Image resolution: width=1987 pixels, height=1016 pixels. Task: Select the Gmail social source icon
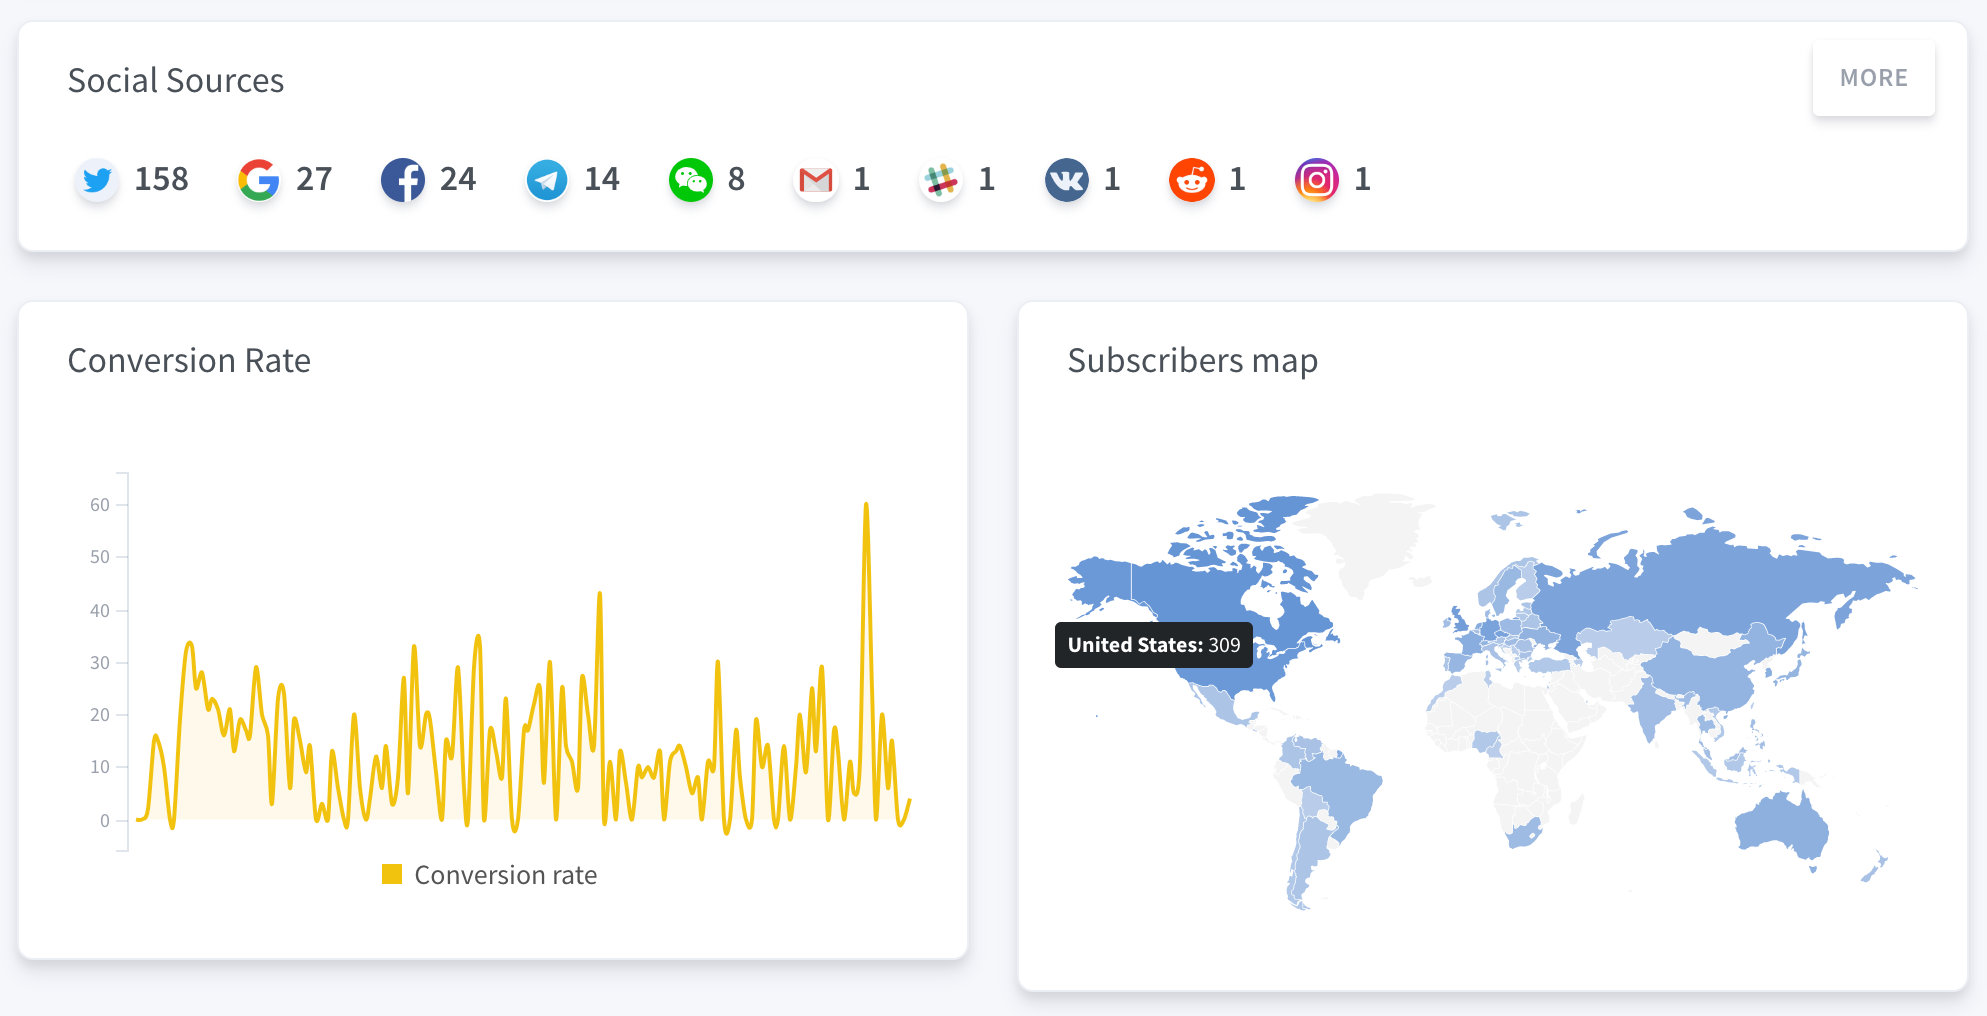(815, 180)
